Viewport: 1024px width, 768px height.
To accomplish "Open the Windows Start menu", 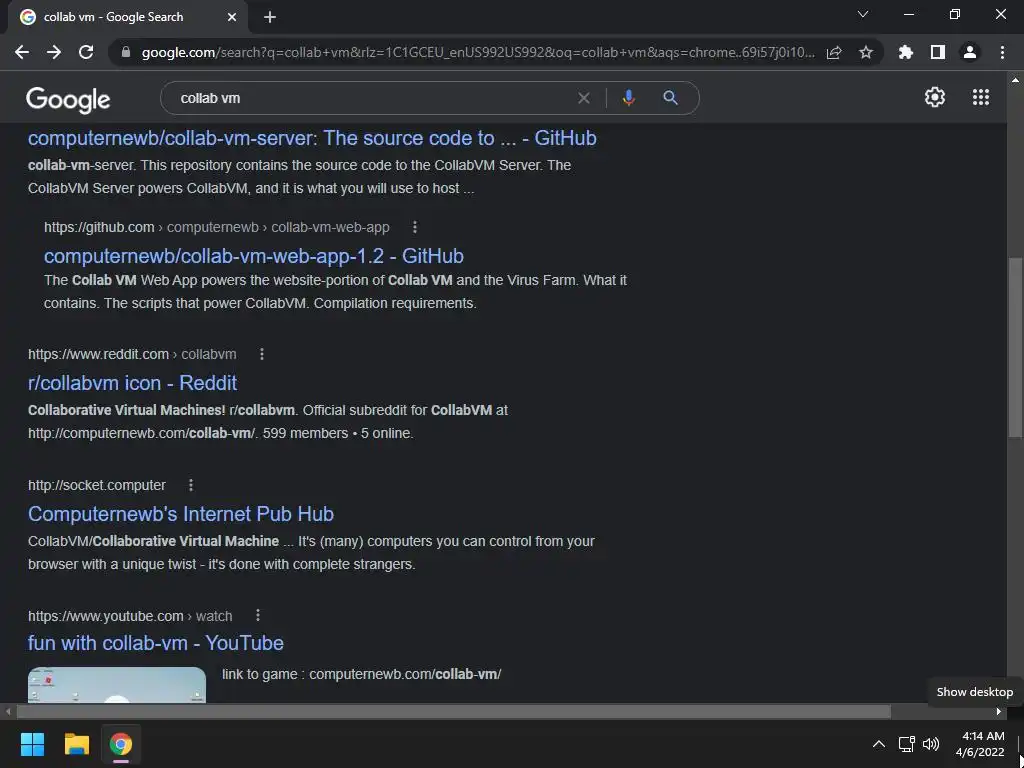I will pyautogui.click(x=32, y=744).
